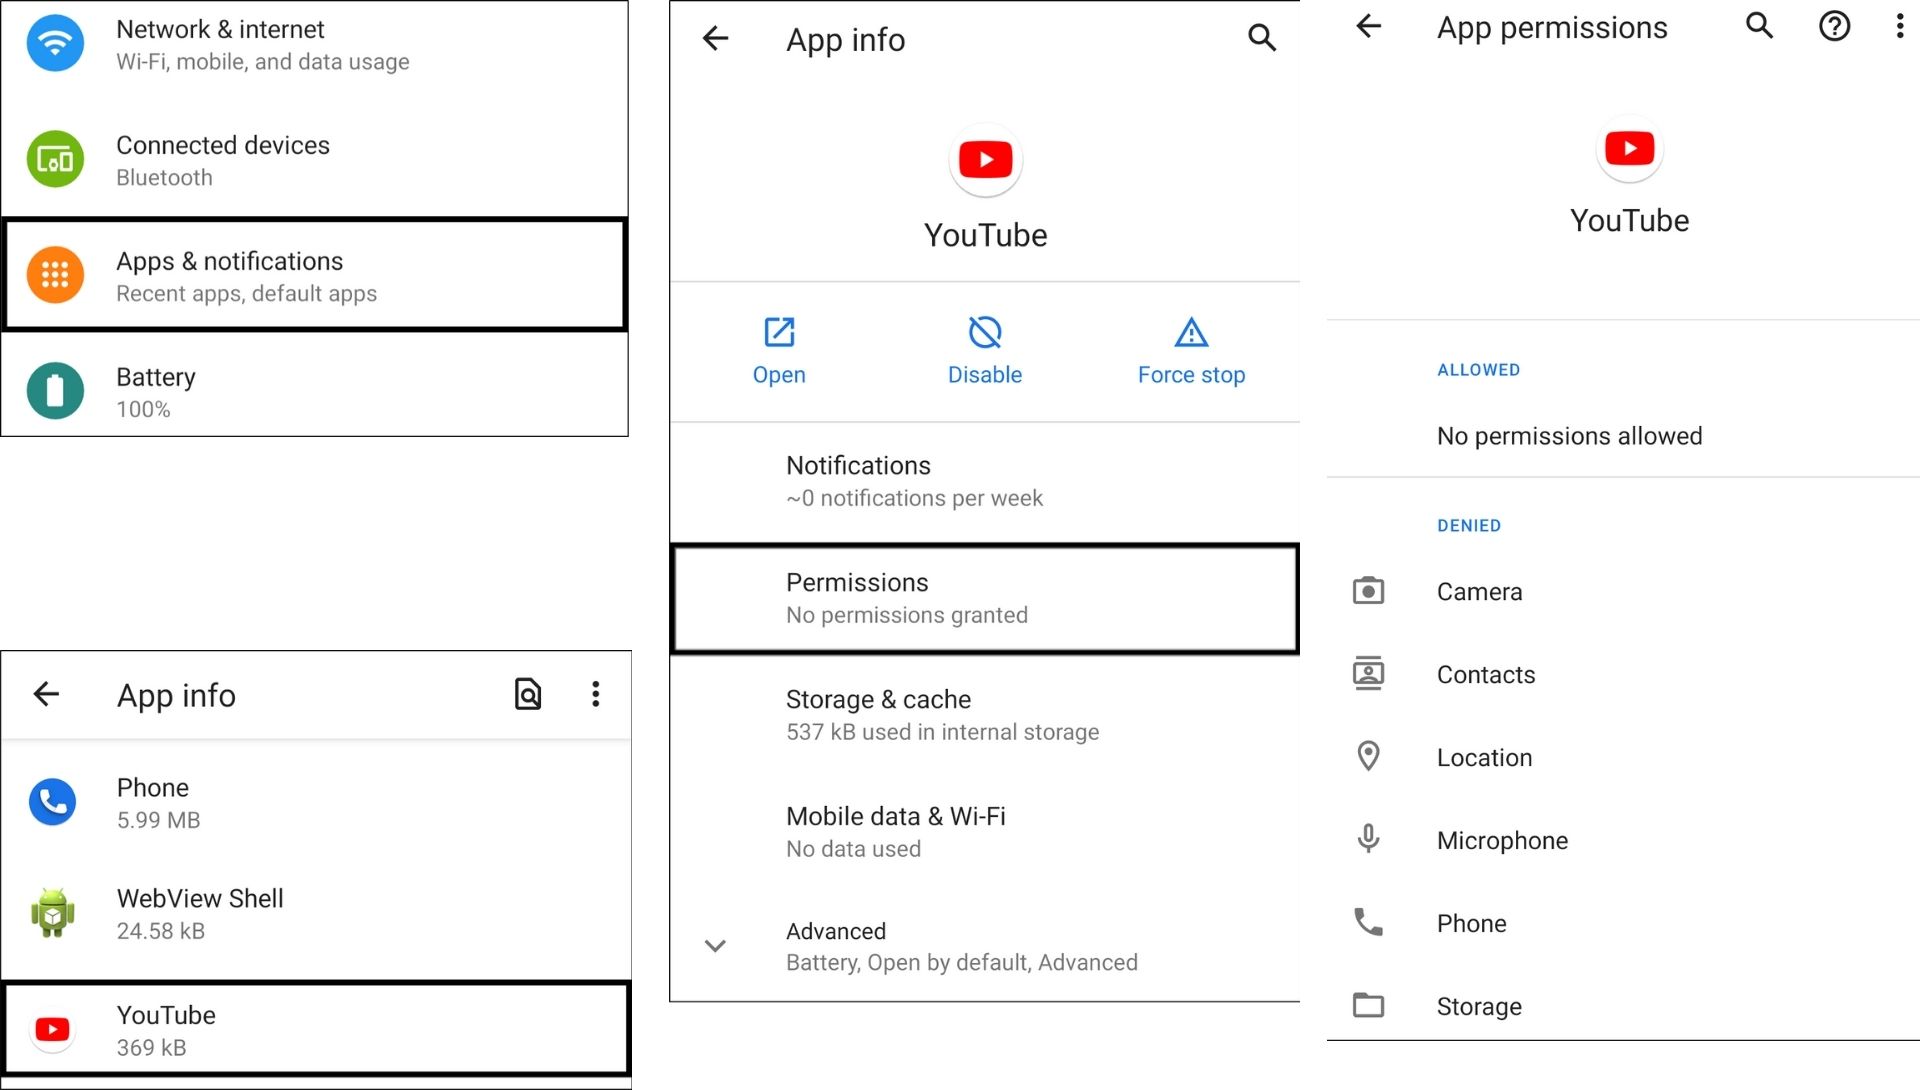Screen dimensions: 1920x1090
Task: Tap search icon on YouTube App info
Action: [x=1262, y=38]
